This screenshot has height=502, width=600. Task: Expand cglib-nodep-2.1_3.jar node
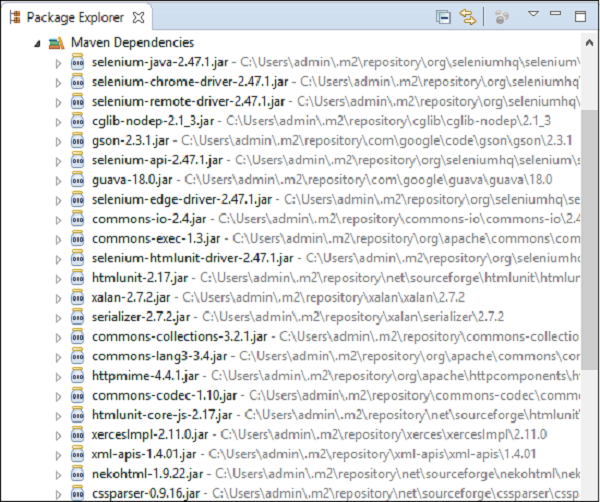point(58,122)
